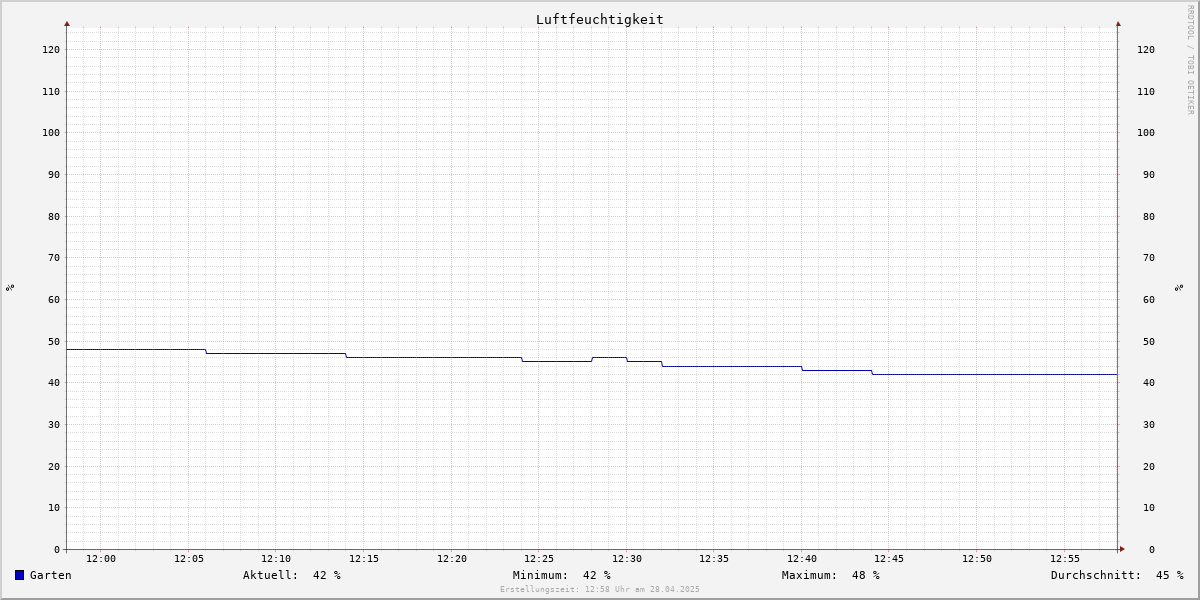
Task: Click the 'Aktuell:' label in the legend
Action: (x=271, y=575)
